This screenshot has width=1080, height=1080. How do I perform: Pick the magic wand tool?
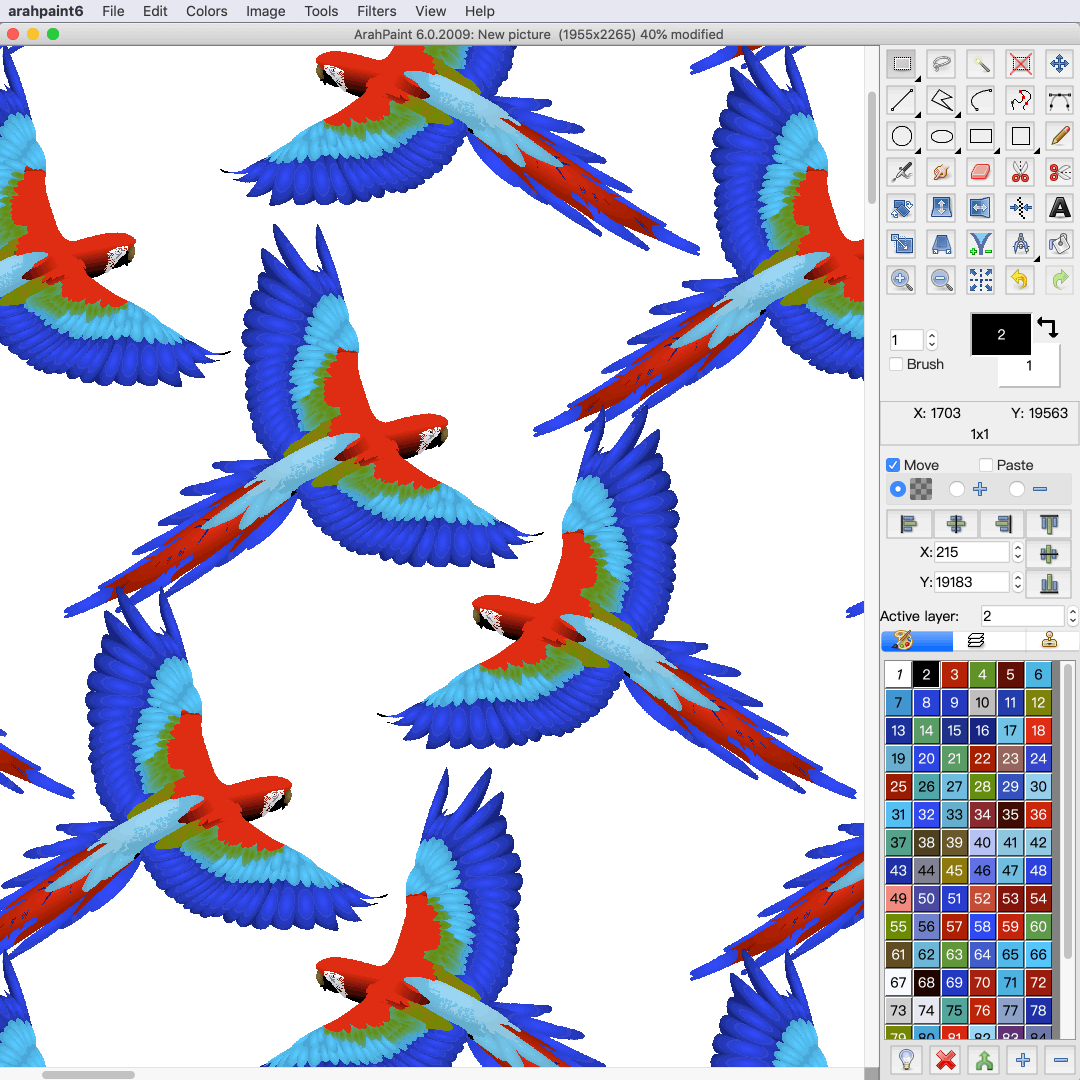tap(981, 64)
